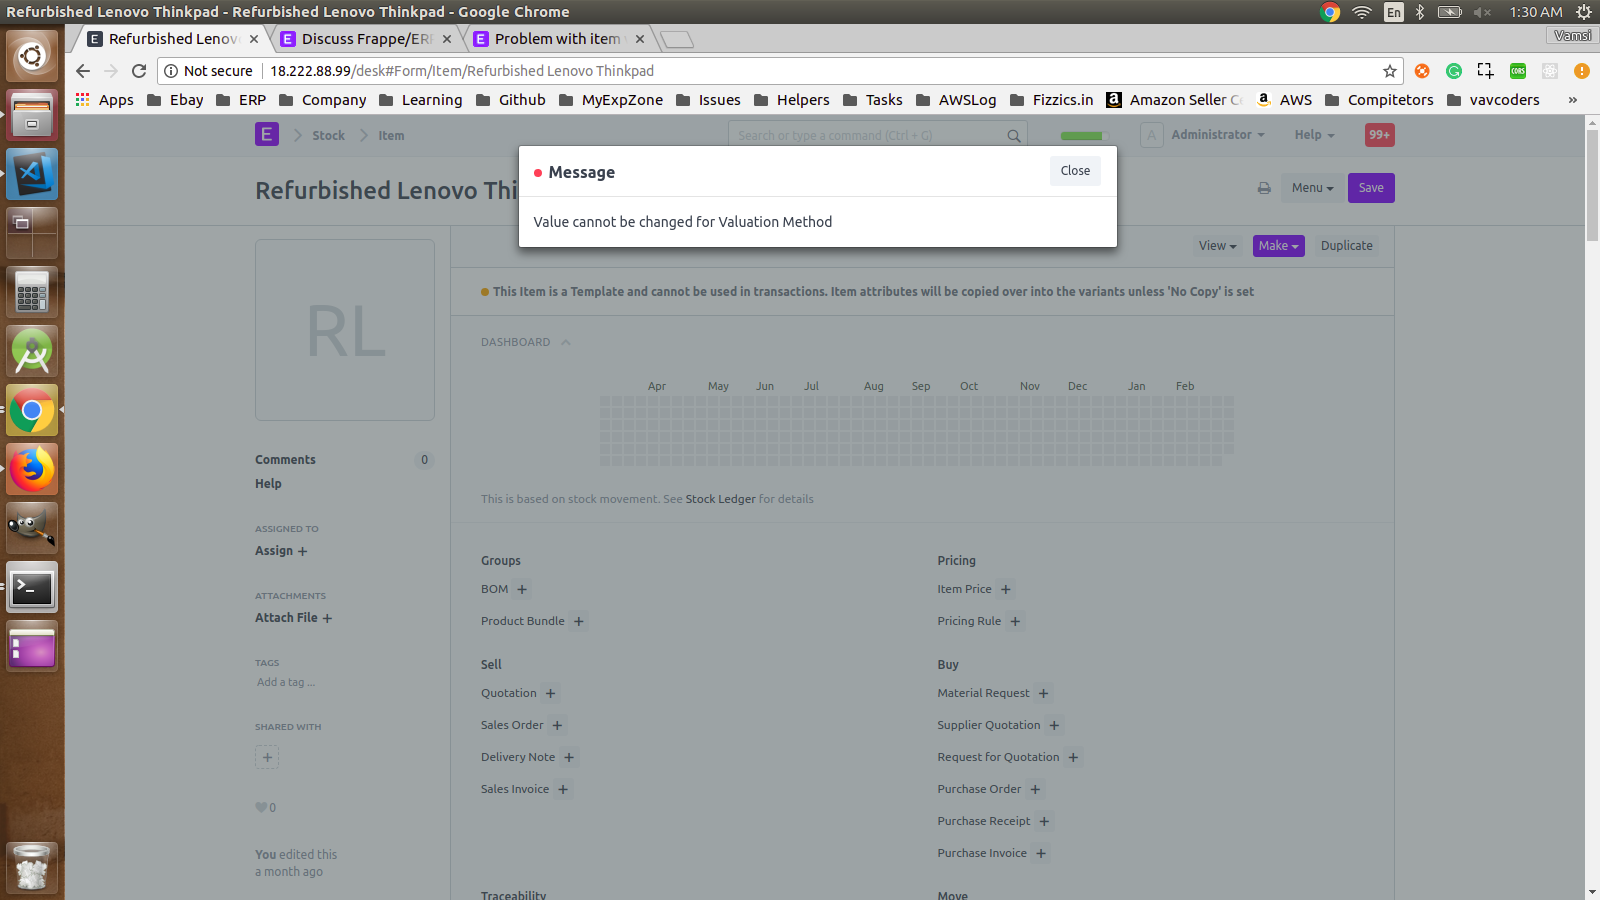Open the ERP bookmarks folder
The image size is (1600, 900).
[241, 100]
